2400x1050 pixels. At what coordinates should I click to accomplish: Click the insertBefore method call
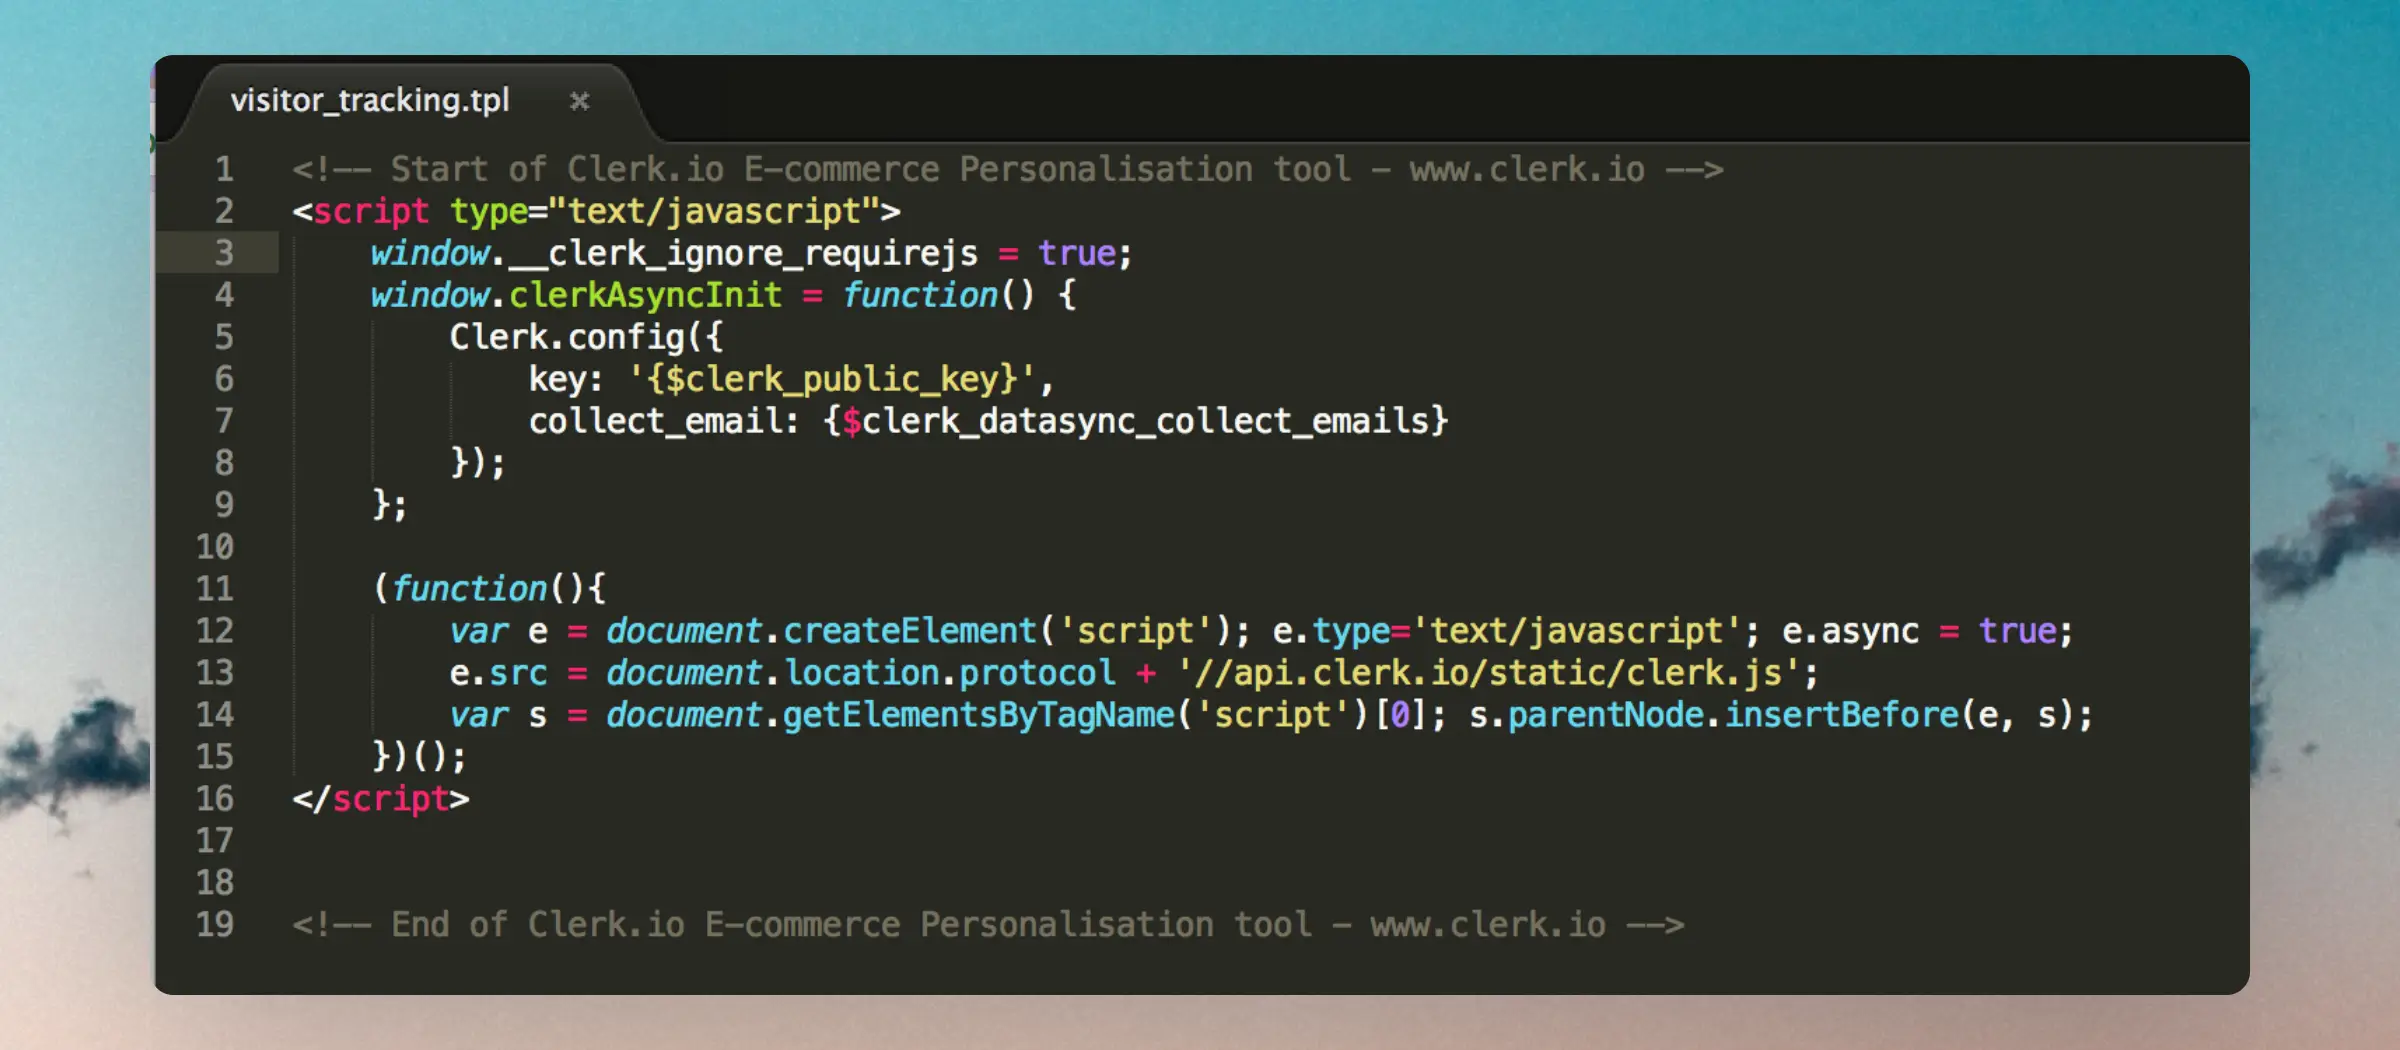coord(1841,716)
